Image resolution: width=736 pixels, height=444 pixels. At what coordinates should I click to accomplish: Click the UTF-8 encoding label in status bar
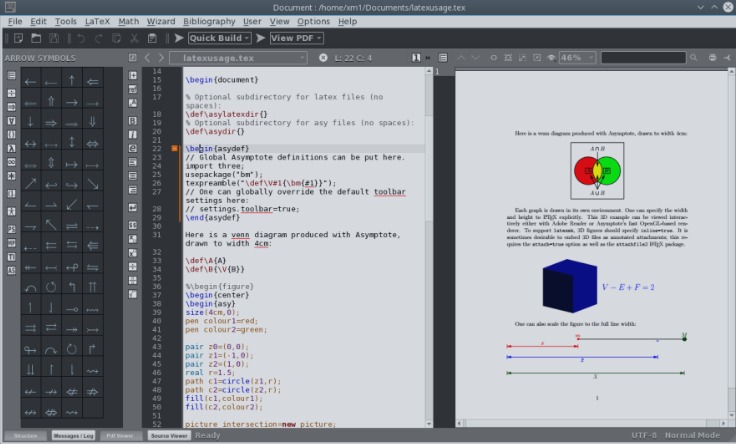pyautogui.click(x=644, y=435)
